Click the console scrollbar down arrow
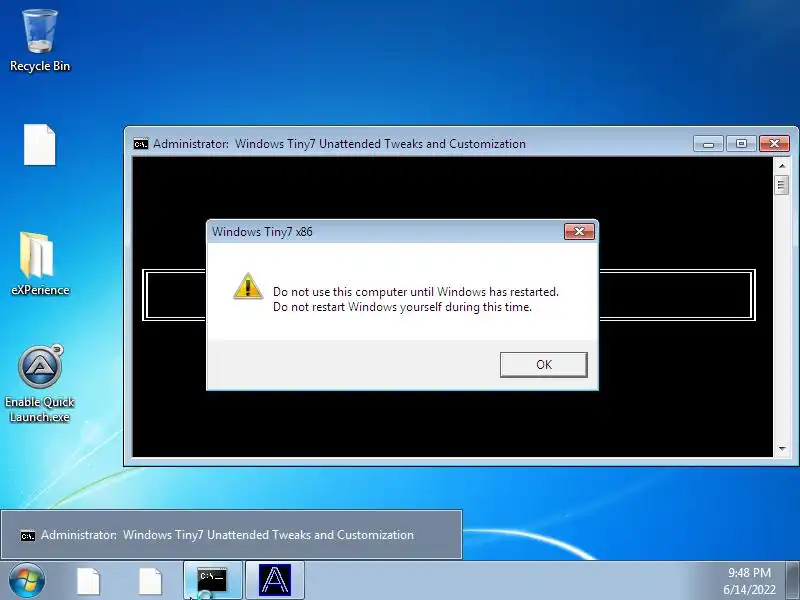 tap(782, 449)
